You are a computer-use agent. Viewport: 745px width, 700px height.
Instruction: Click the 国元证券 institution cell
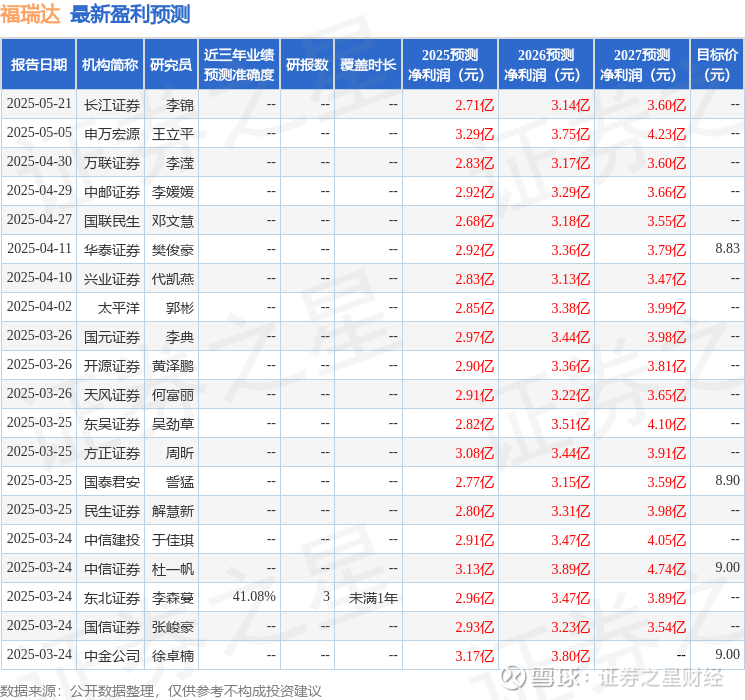coord(112,337)
